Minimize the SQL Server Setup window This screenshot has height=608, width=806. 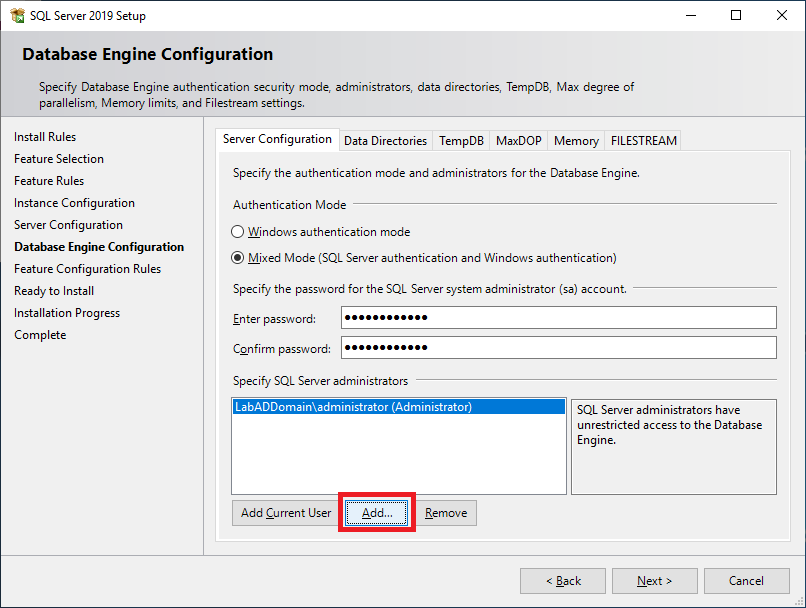tap(690, 15)
